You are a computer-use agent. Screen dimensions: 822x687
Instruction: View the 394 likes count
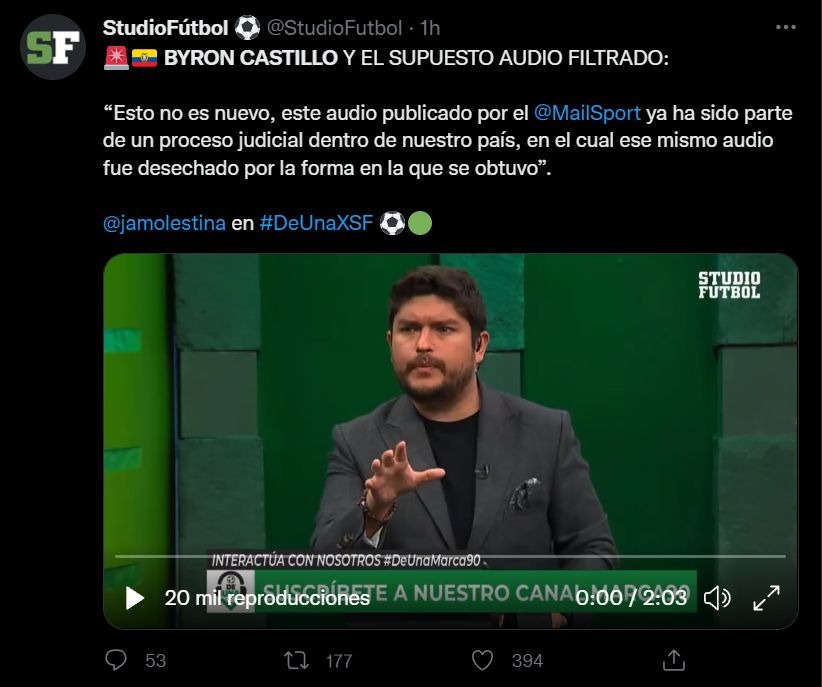pyautogui.click(x=527, y=661)
